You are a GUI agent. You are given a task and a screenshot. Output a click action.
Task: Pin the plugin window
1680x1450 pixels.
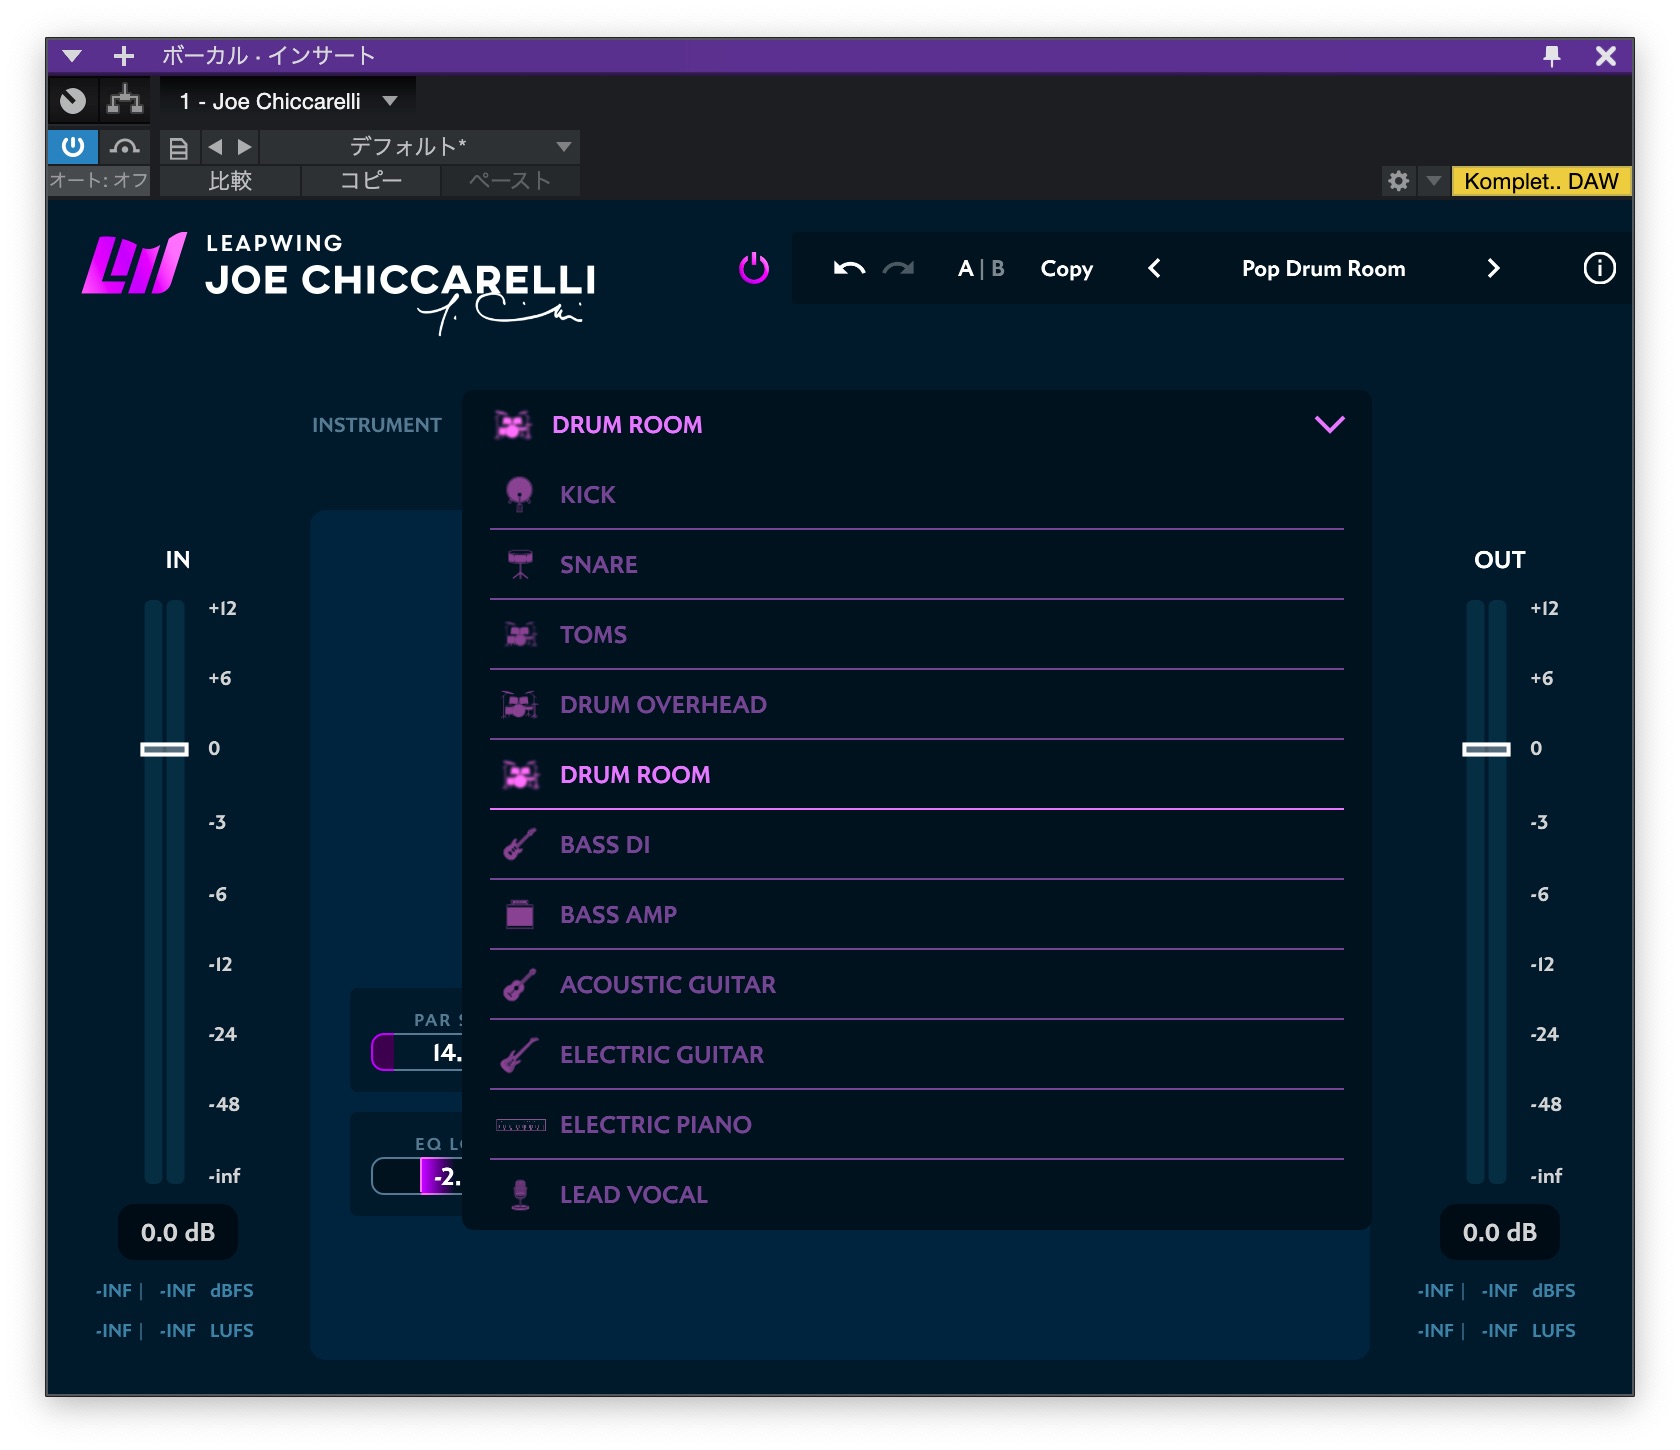(x=1551, y=56)
